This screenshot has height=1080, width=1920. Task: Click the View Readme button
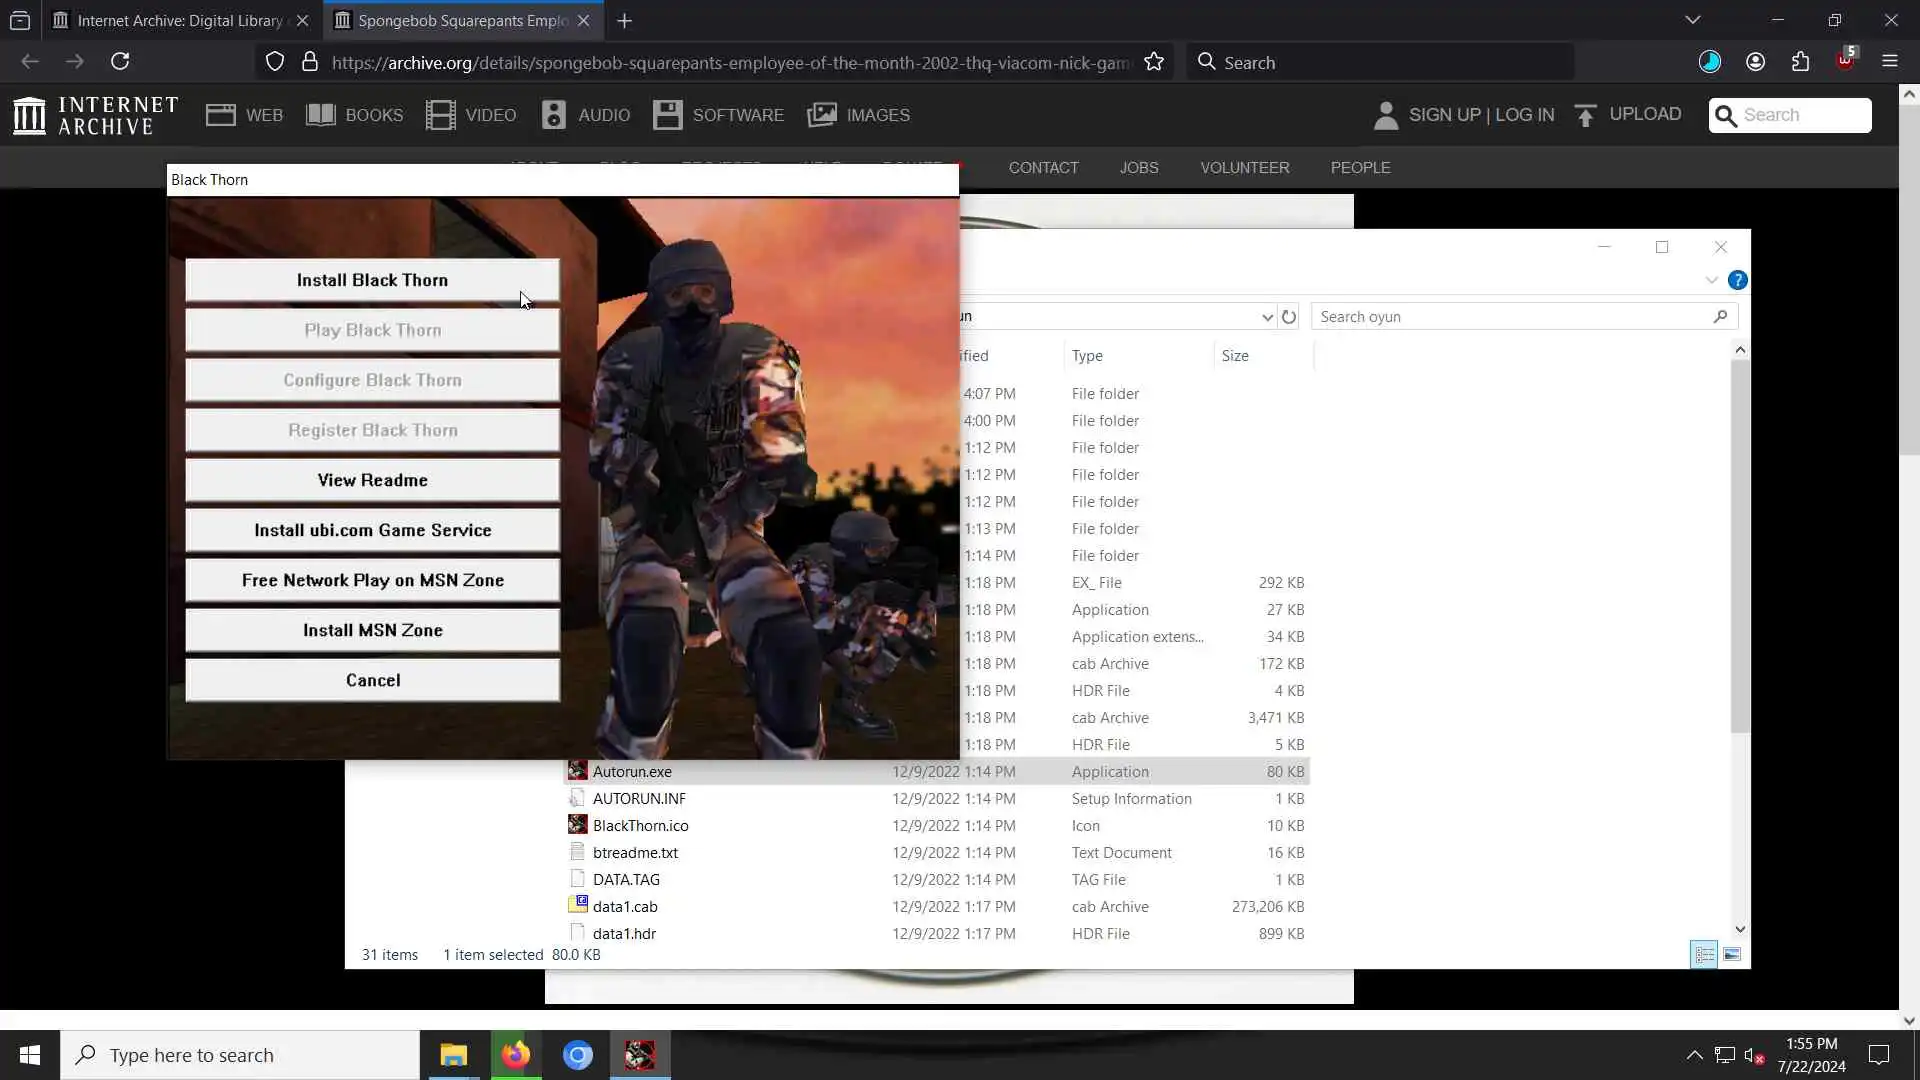click(x=372, y=480)
